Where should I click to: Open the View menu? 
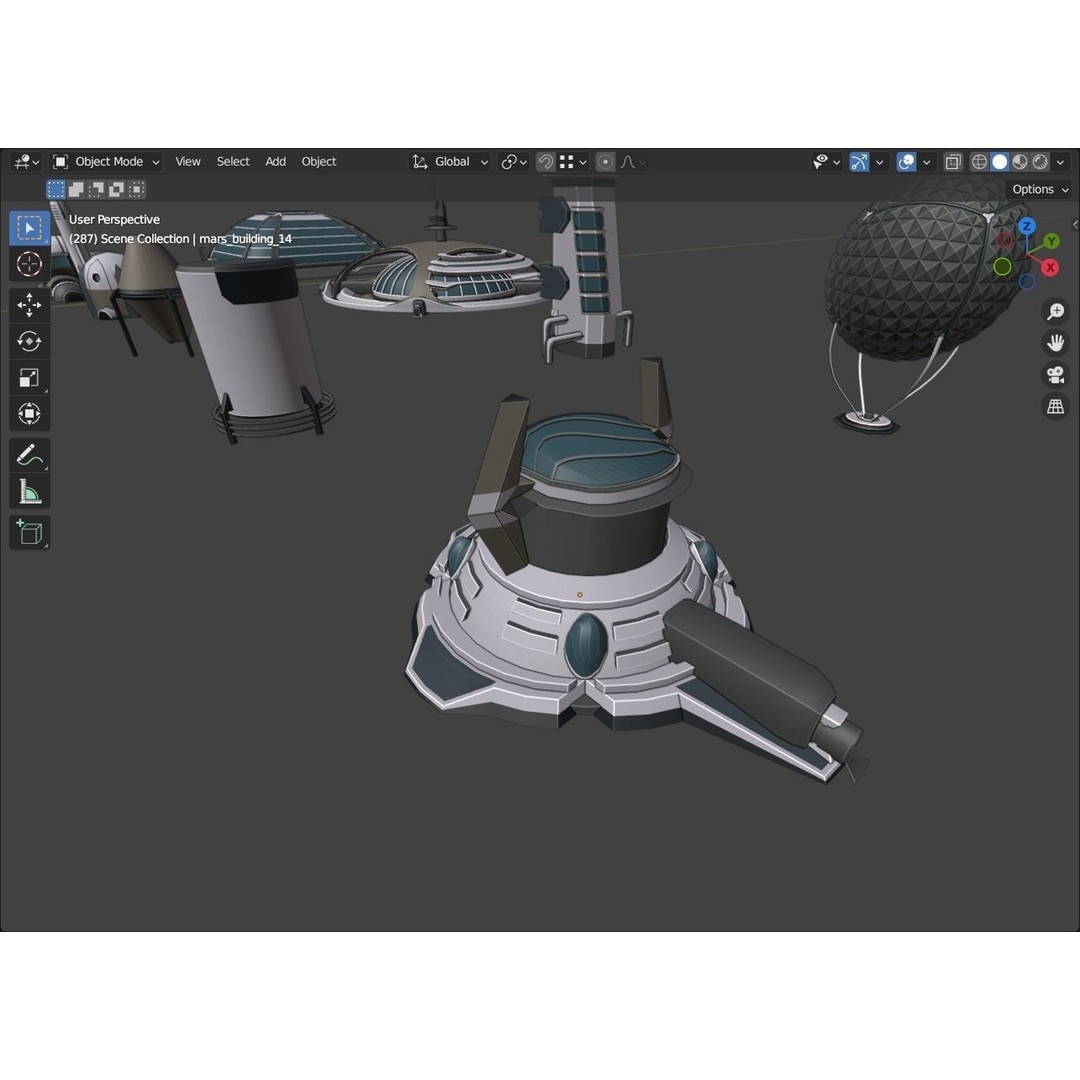pos(187,161)
